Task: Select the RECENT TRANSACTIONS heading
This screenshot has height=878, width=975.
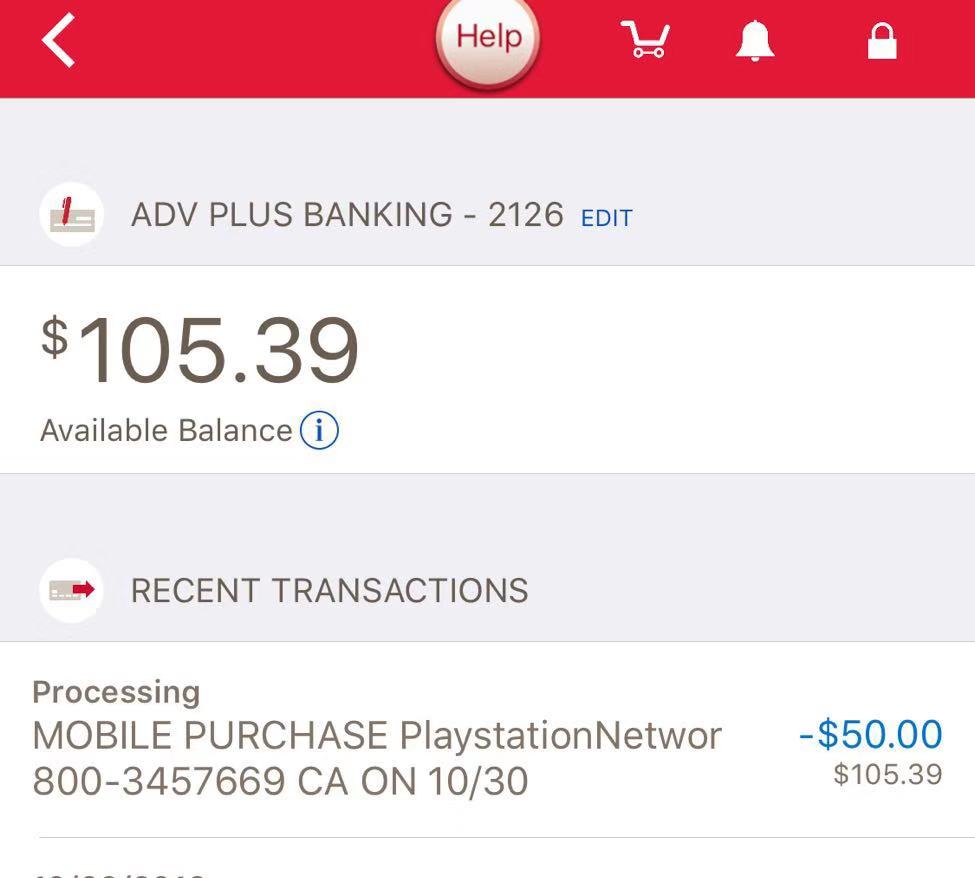Action: [x=330, y=590]
